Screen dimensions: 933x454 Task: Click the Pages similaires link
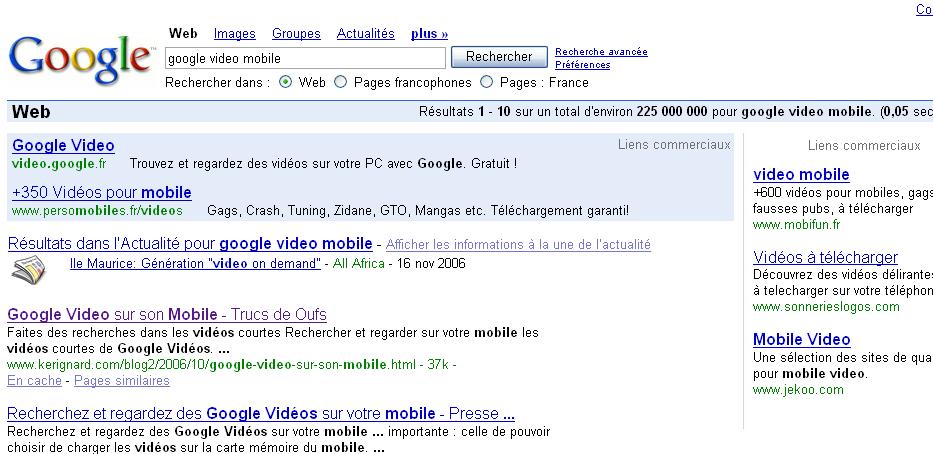point(122,381)
